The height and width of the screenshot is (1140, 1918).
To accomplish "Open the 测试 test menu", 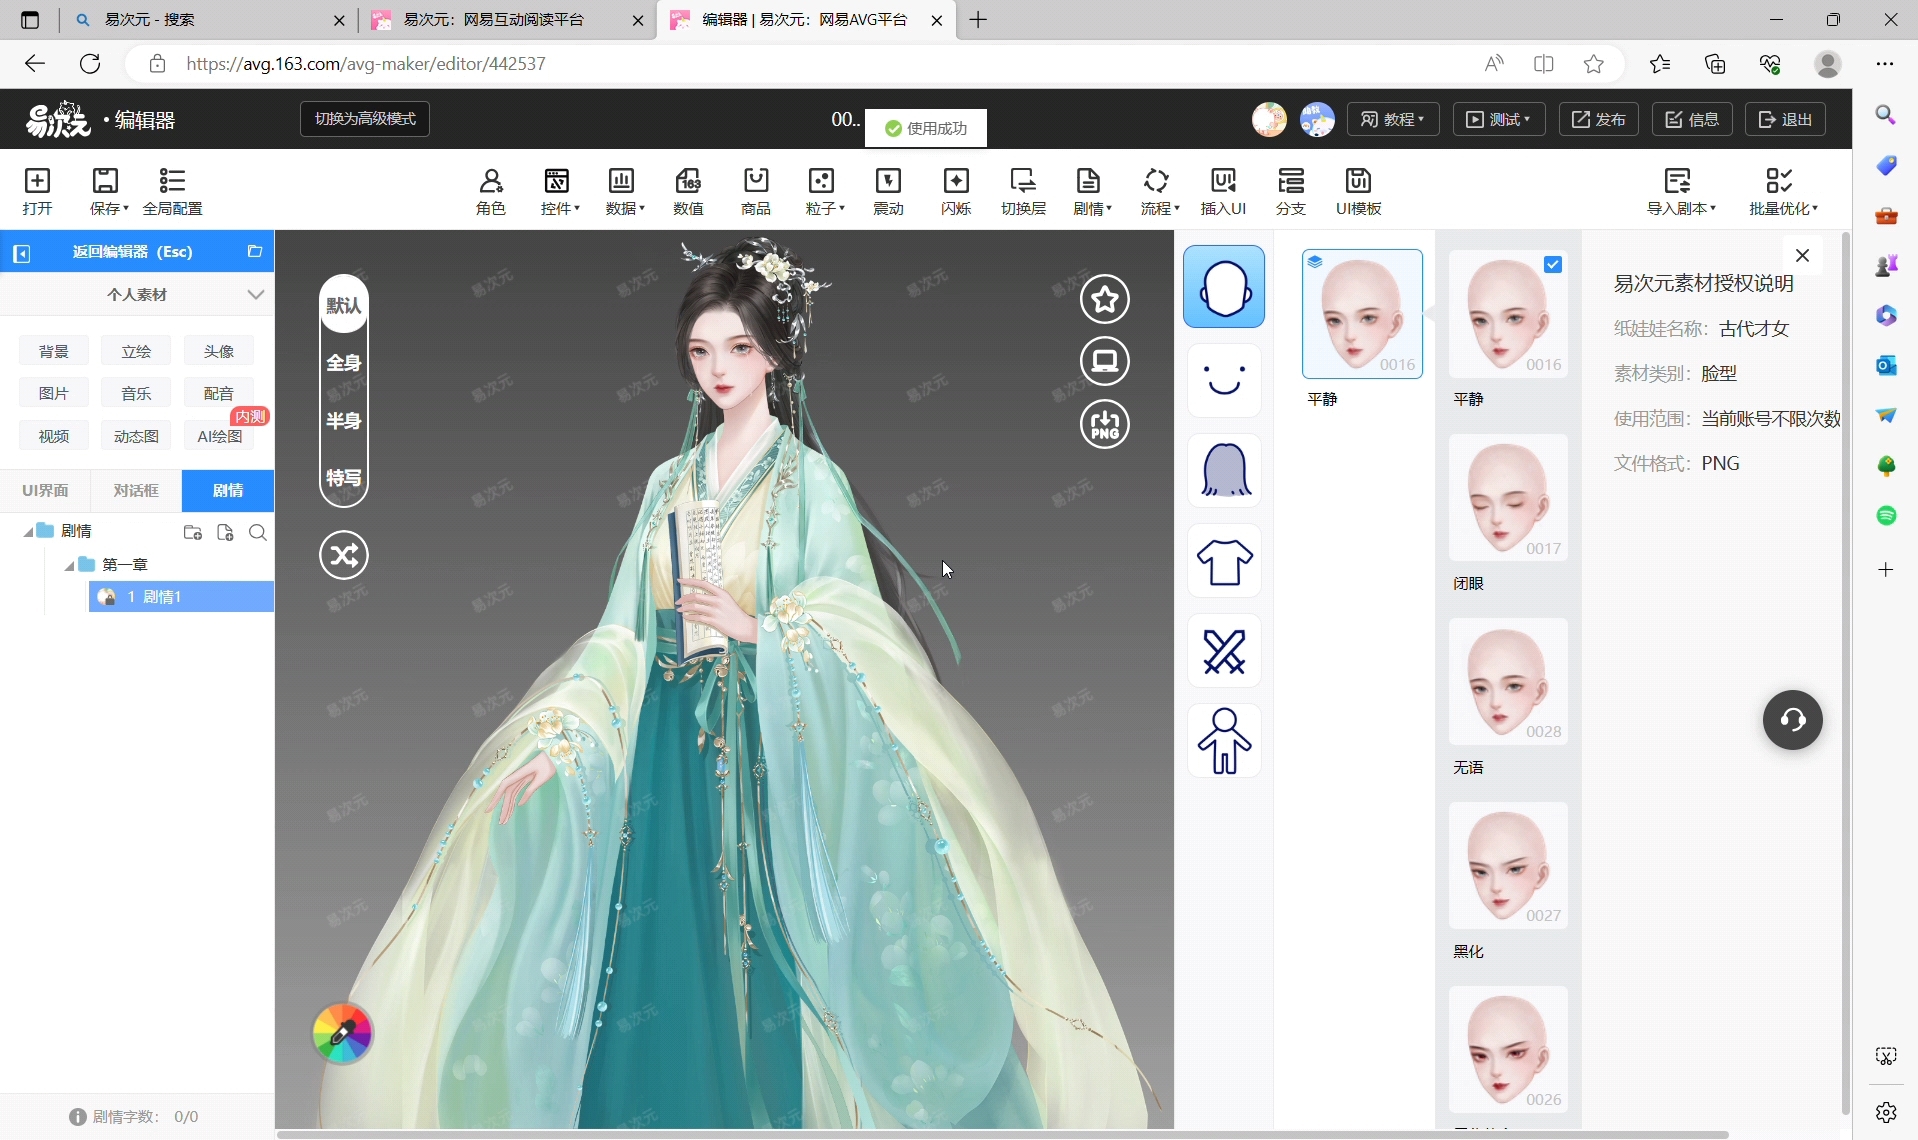I will (x=1498, y=119).
